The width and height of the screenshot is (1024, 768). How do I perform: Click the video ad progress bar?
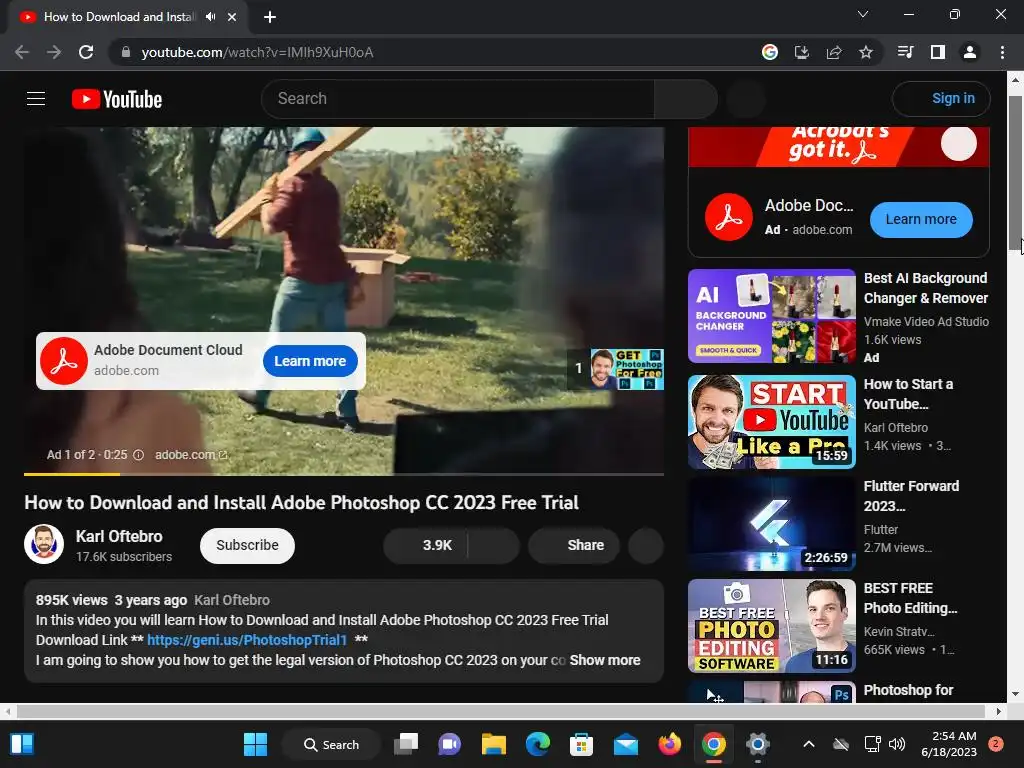tap(344, 473)
